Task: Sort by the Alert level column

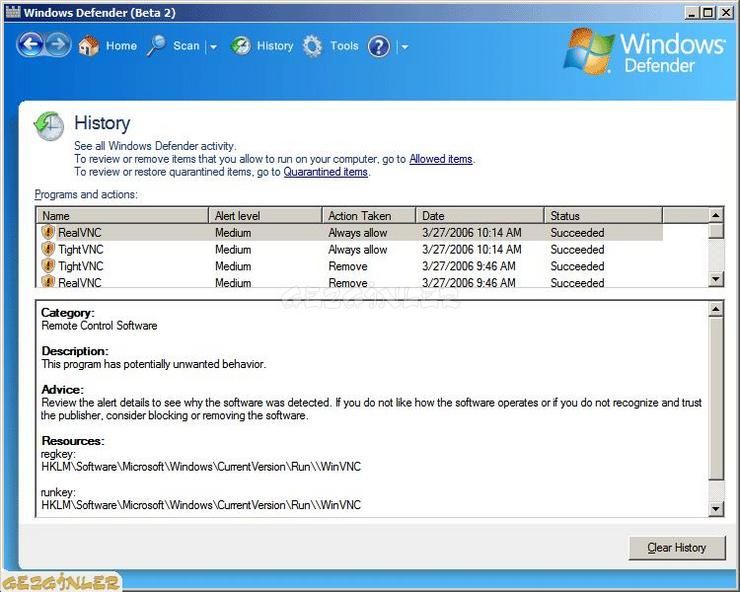Action: pyautogui.click(x=265, y=216)
